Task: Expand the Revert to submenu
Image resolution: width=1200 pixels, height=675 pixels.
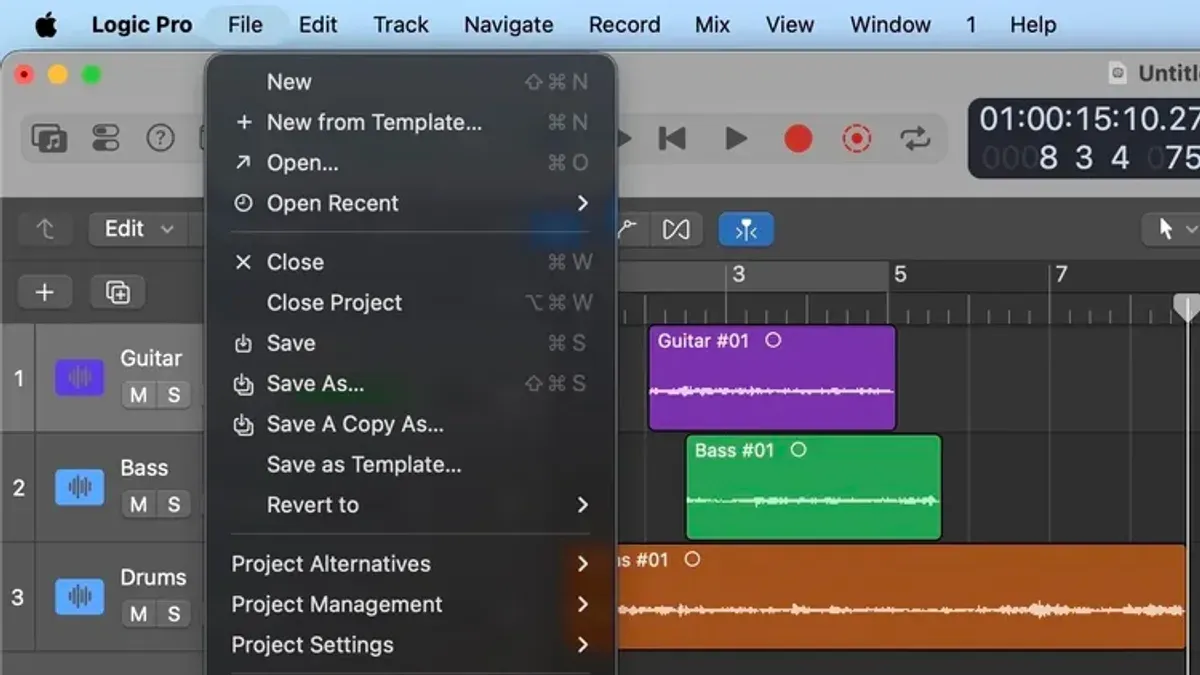Action: (x=412, y=505)
